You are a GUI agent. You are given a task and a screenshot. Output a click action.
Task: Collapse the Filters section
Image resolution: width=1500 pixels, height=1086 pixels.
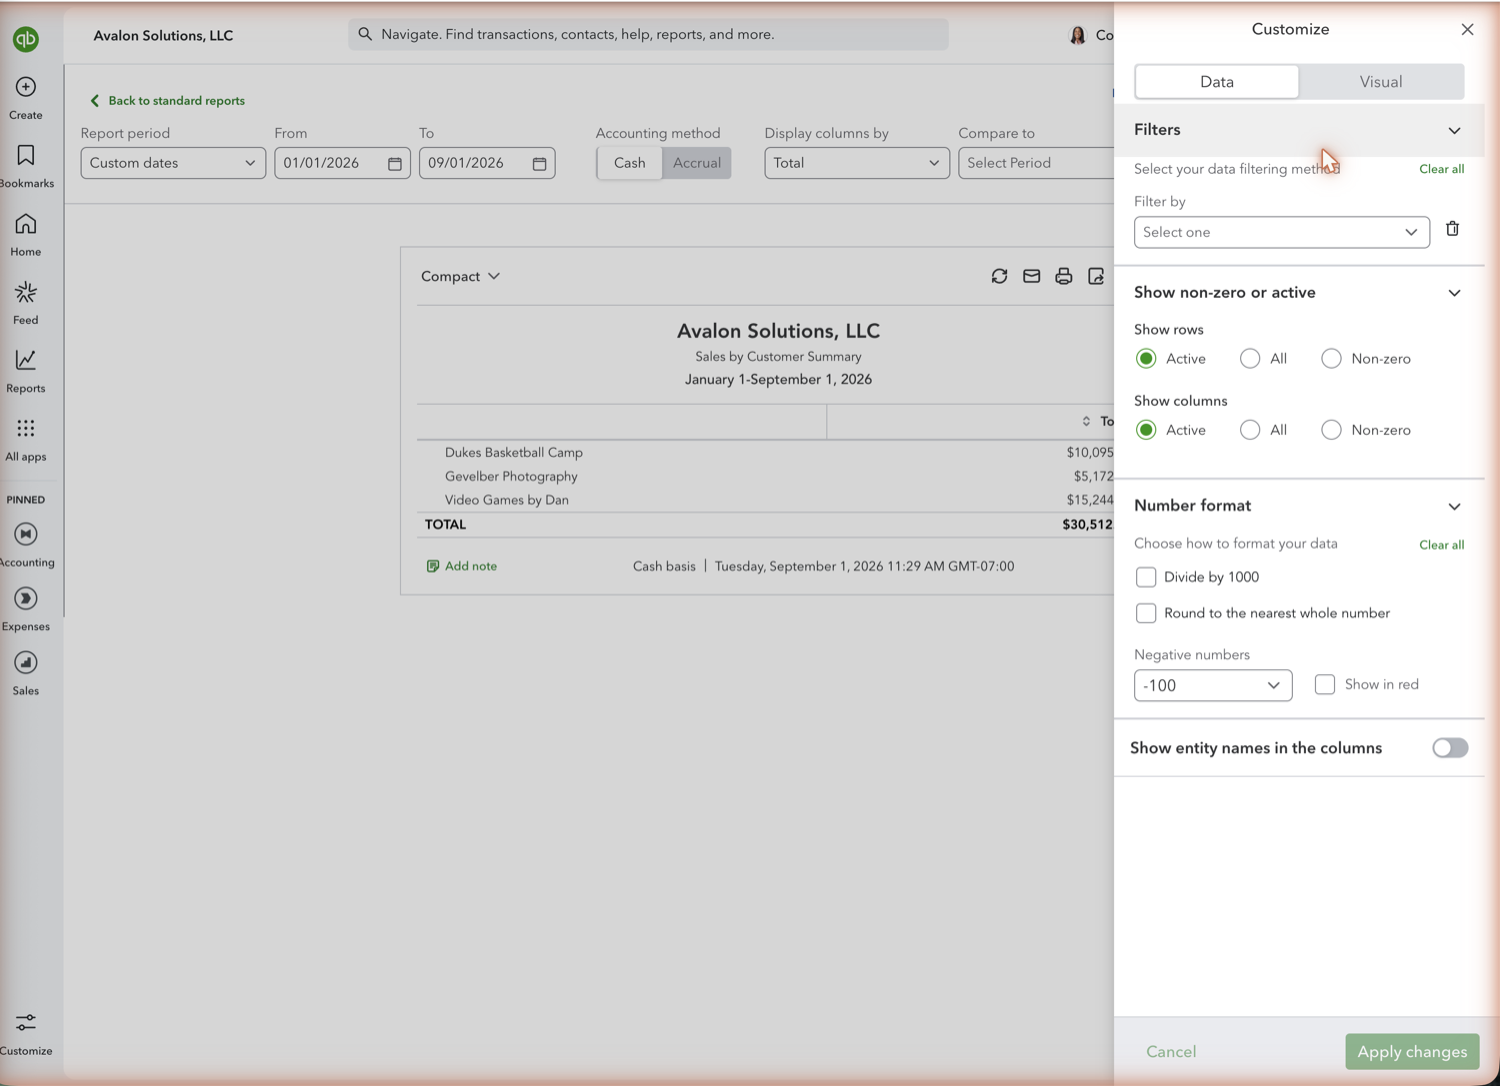click(x=1454, y=130)
